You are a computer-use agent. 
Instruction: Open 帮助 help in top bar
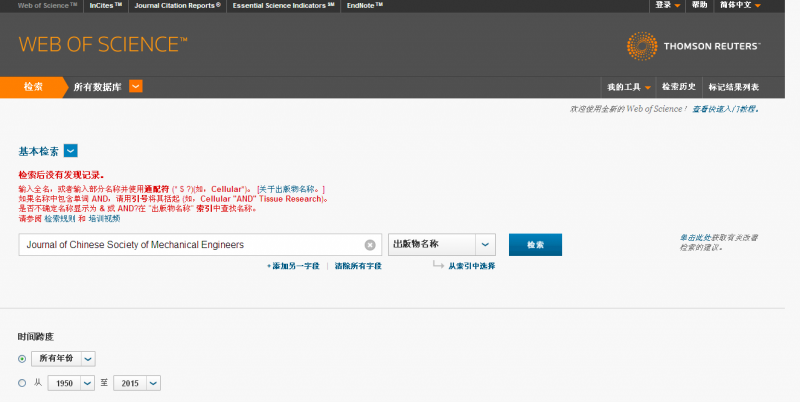699,5
